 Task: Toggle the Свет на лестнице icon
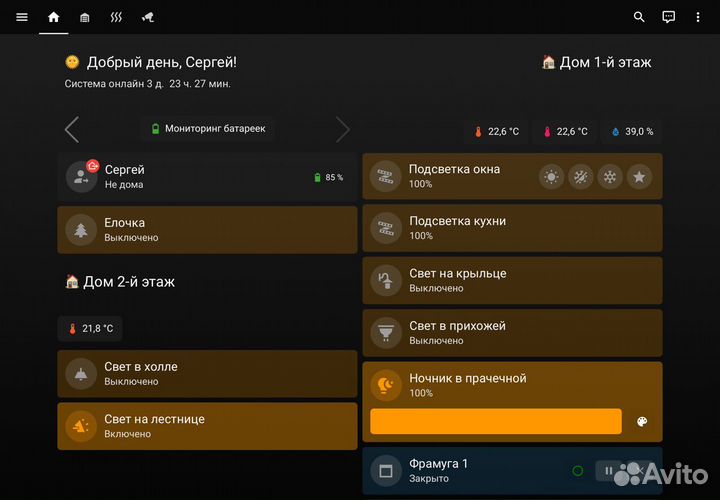81,426
